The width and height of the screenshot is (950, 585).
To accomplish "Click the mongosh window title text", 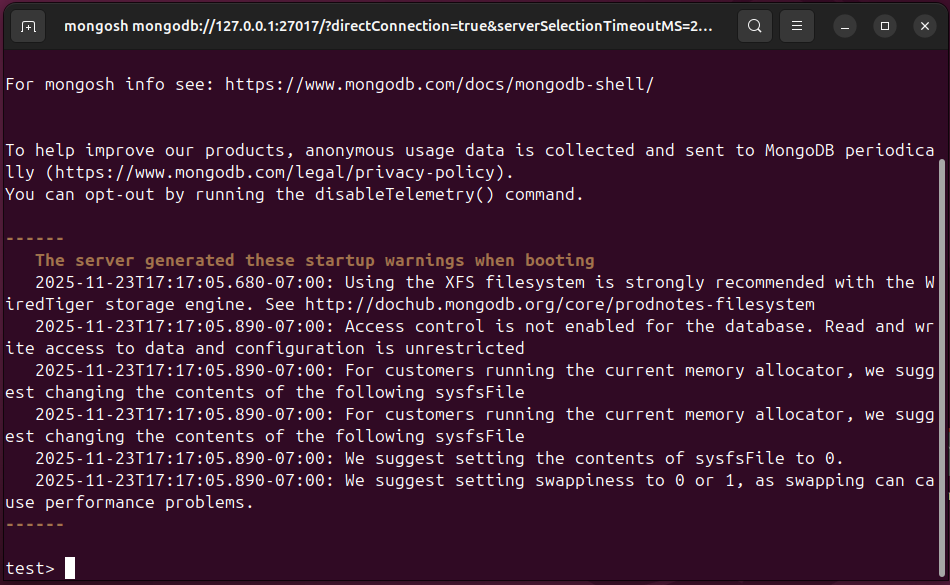I will click(x=388, y=26).
